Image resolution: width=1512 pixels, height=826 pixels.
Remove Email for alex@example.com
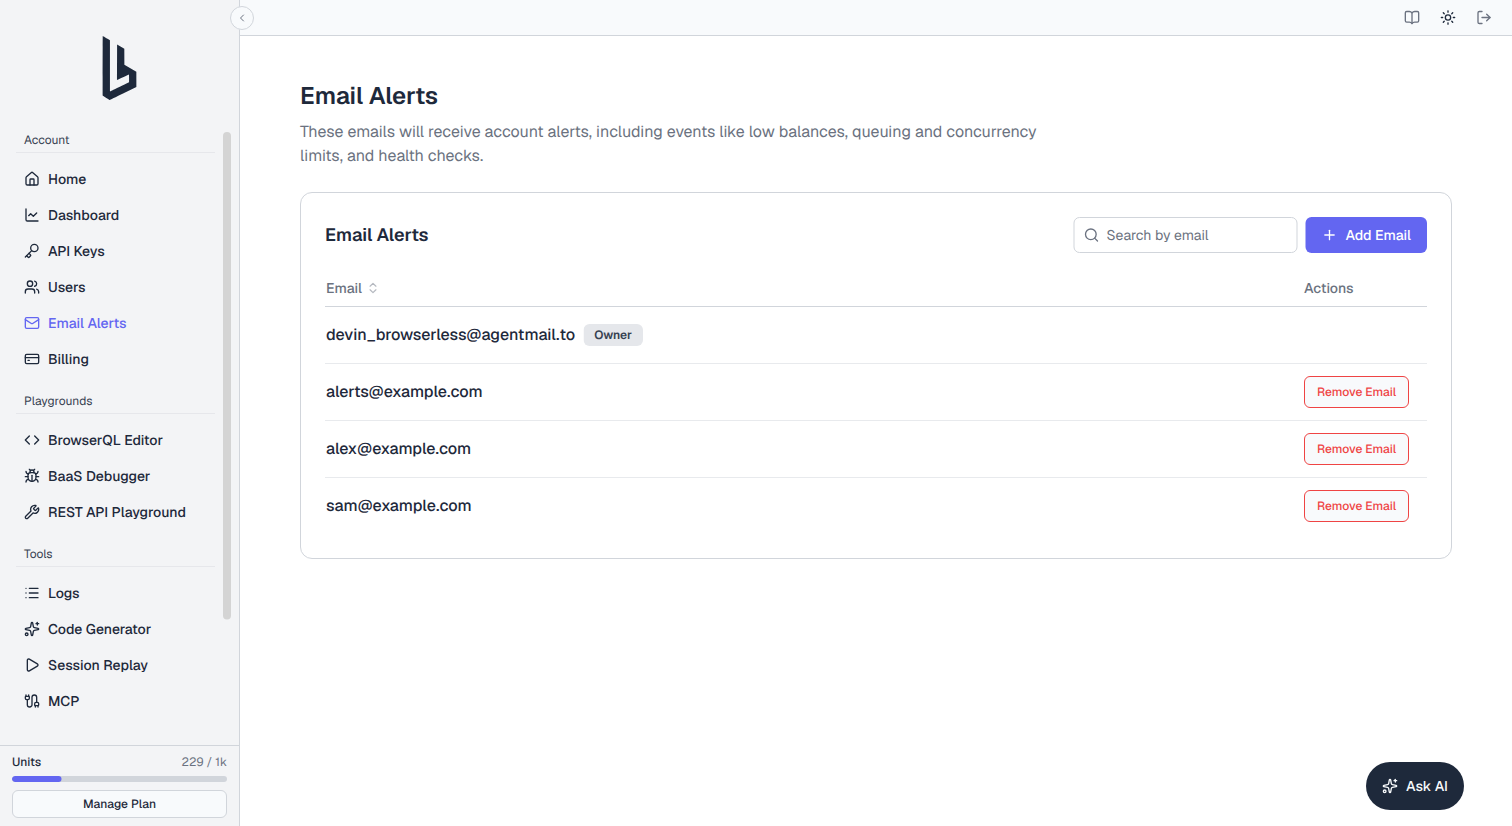(x=1356, y=449)
